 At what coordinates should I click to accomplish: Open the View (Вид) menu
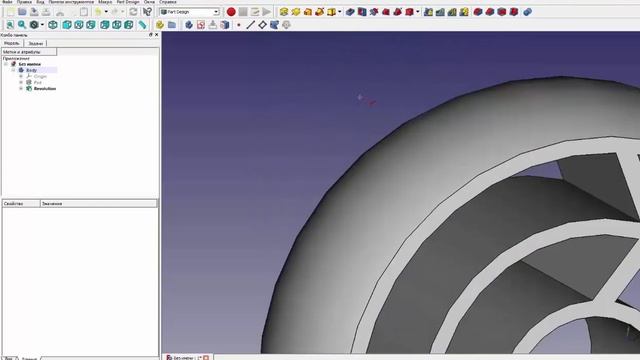[40, 2]
